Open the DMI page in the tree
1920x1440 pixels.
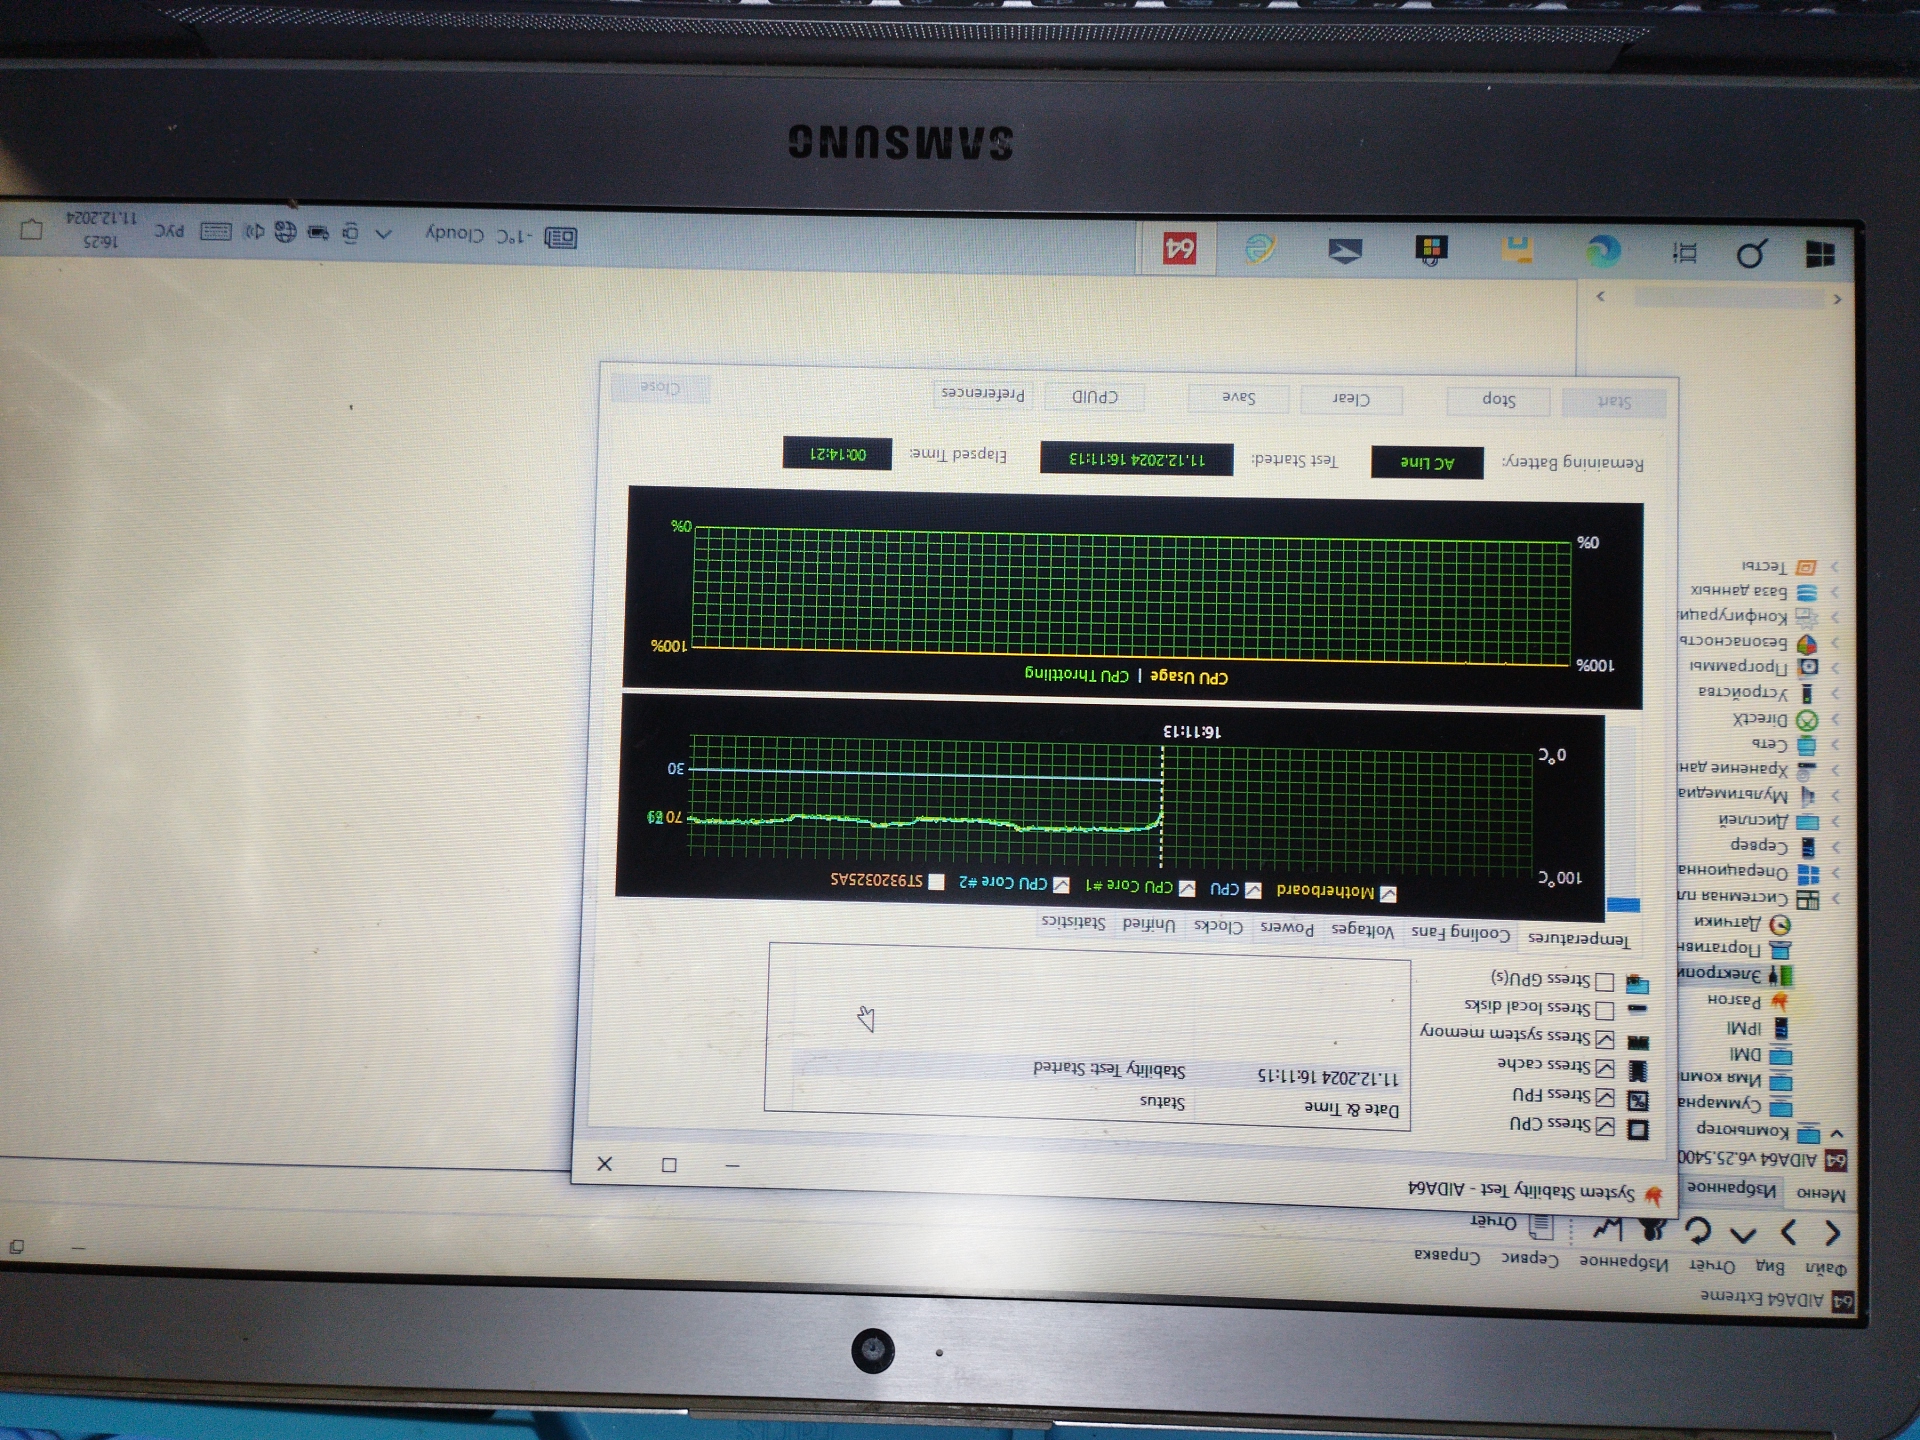point(1760,1054)
